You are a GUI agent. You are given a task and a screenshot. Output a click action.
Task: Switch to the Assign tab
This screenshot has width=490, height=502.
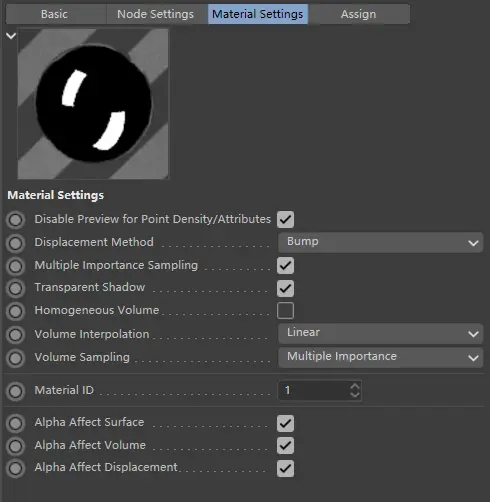point(358,14)
